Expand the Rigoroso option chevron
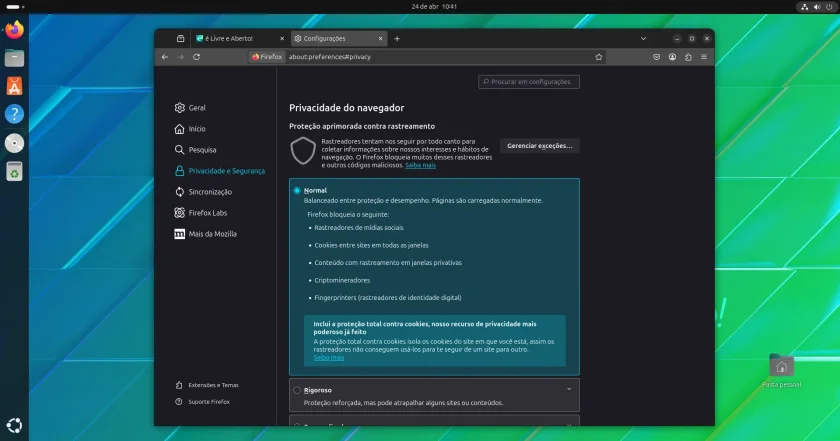840x441 pixels. point(569,390)
